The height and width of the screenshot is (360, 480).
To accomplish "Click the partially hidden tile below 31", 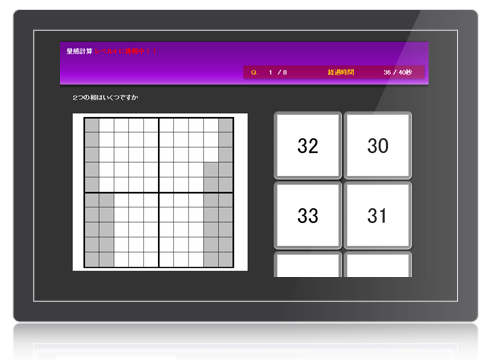I will [378, 265].
